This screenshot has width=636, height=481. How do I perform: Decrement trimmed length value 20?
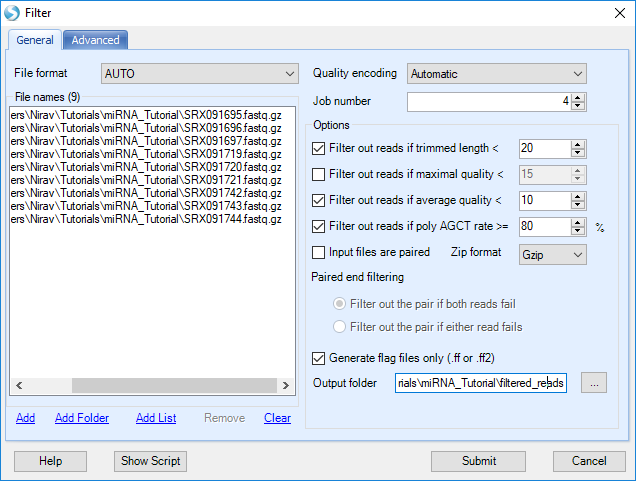click(x=578, y=152)
